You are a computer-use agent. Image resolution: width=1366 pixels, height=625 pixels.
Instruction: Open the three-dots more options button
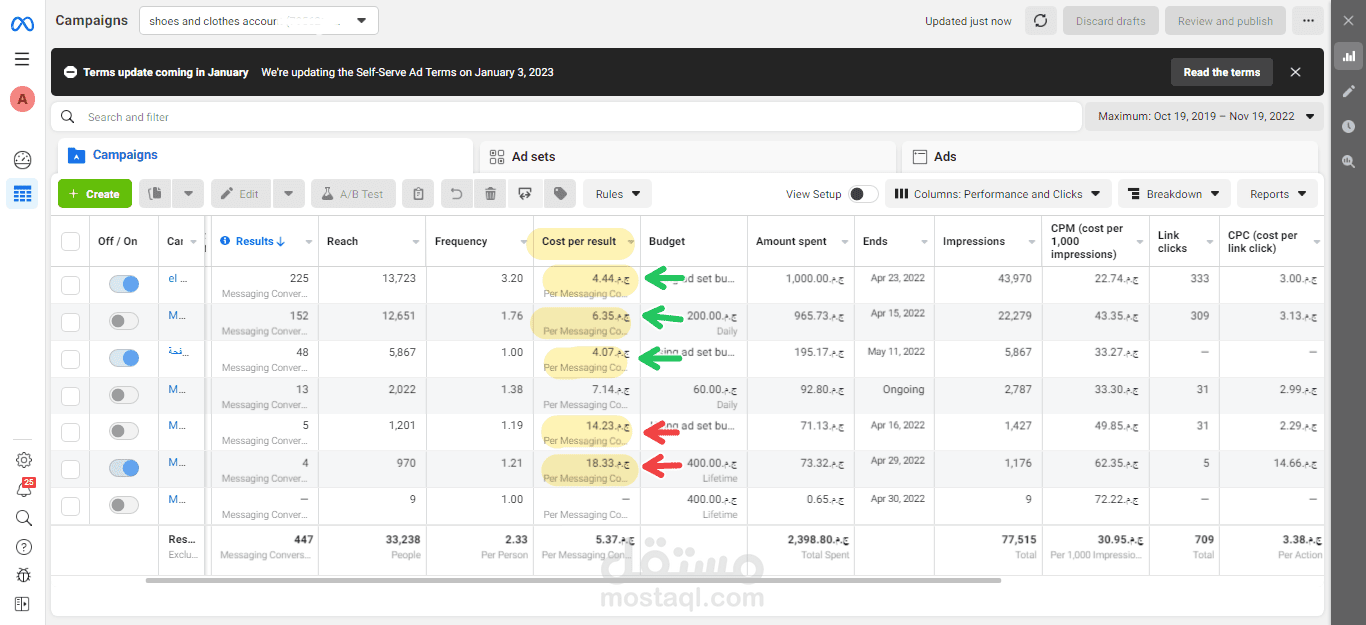[1308, 21]
